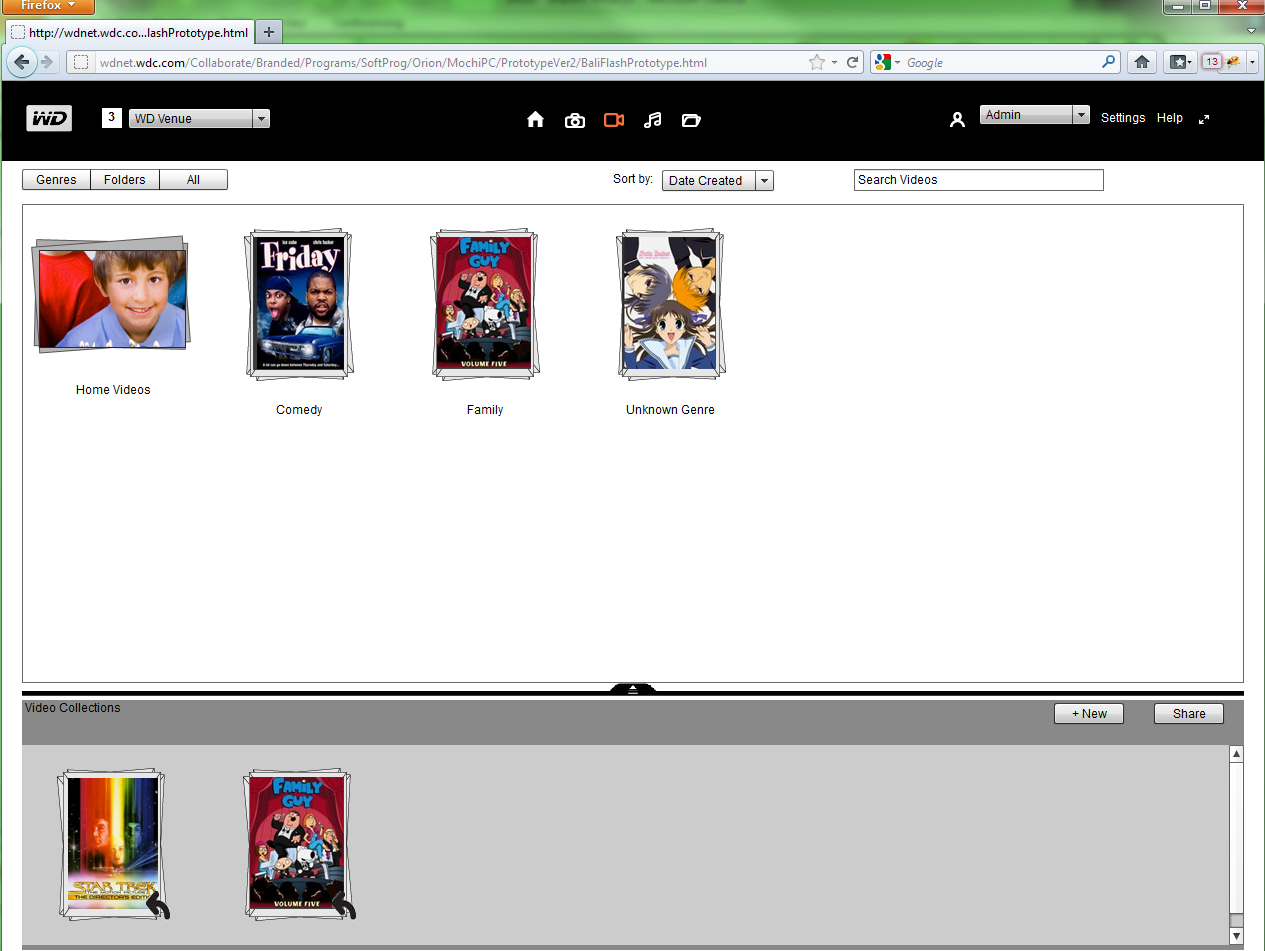Go forward with the Firefox forward arrow
Viewport: 1265px width, 951px height.
click(x=47, y=62)
